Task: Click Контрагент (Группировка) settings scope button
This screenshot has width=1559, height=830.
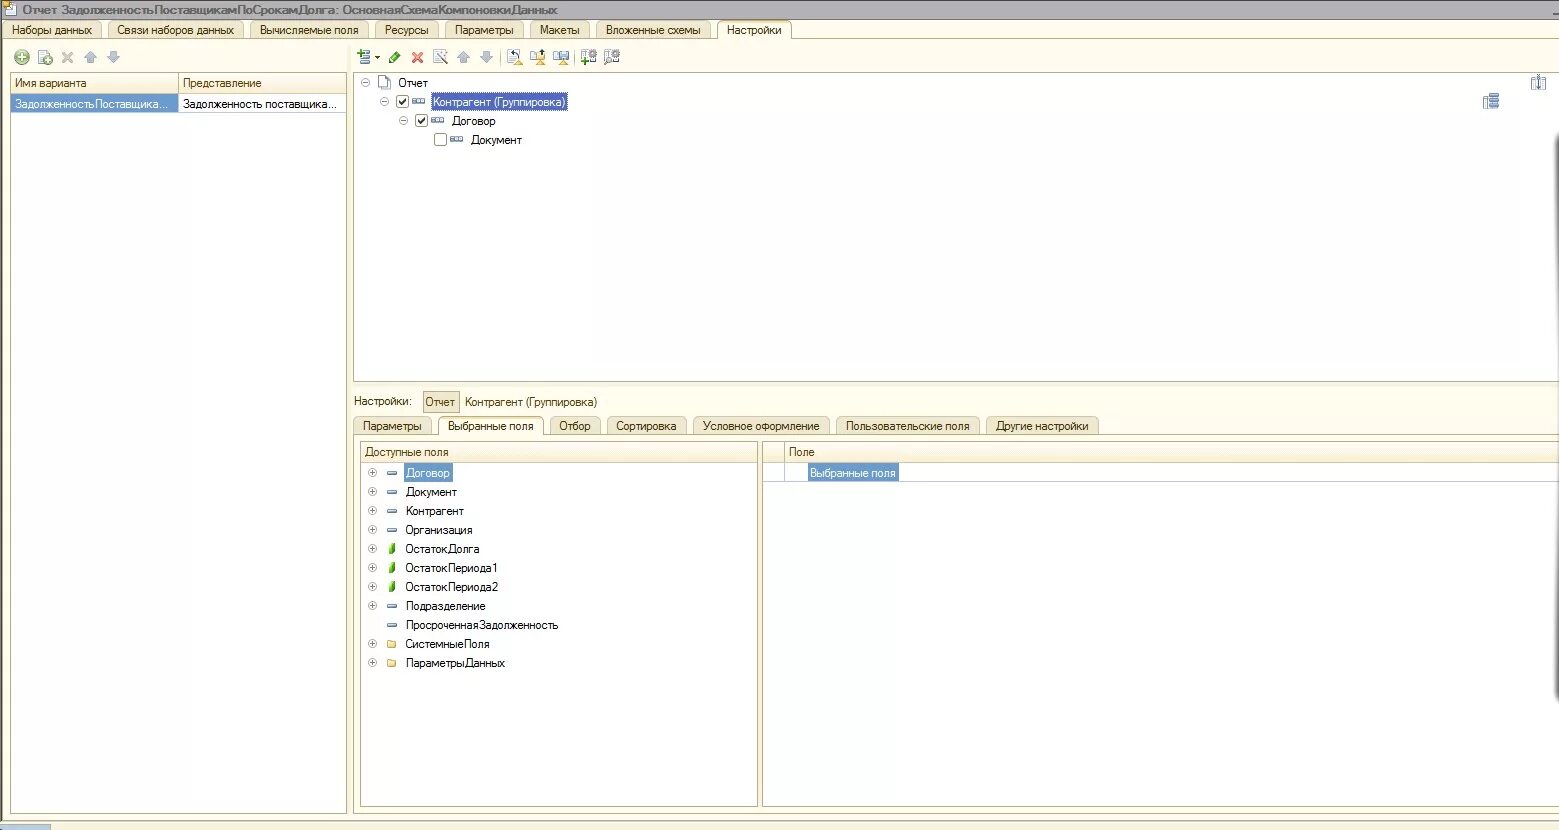Action: tap(531, 402)
